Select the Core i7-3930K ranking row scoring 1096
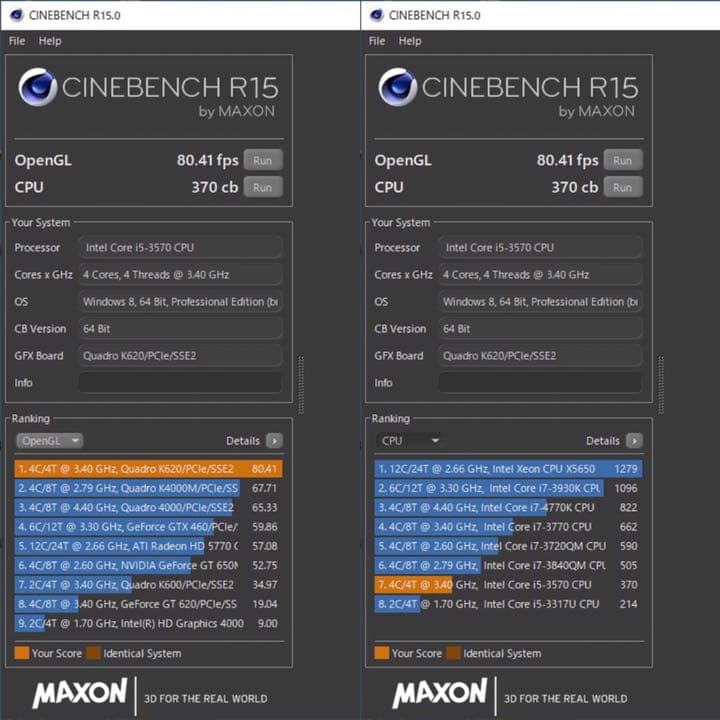 click(x=508, y=488)
